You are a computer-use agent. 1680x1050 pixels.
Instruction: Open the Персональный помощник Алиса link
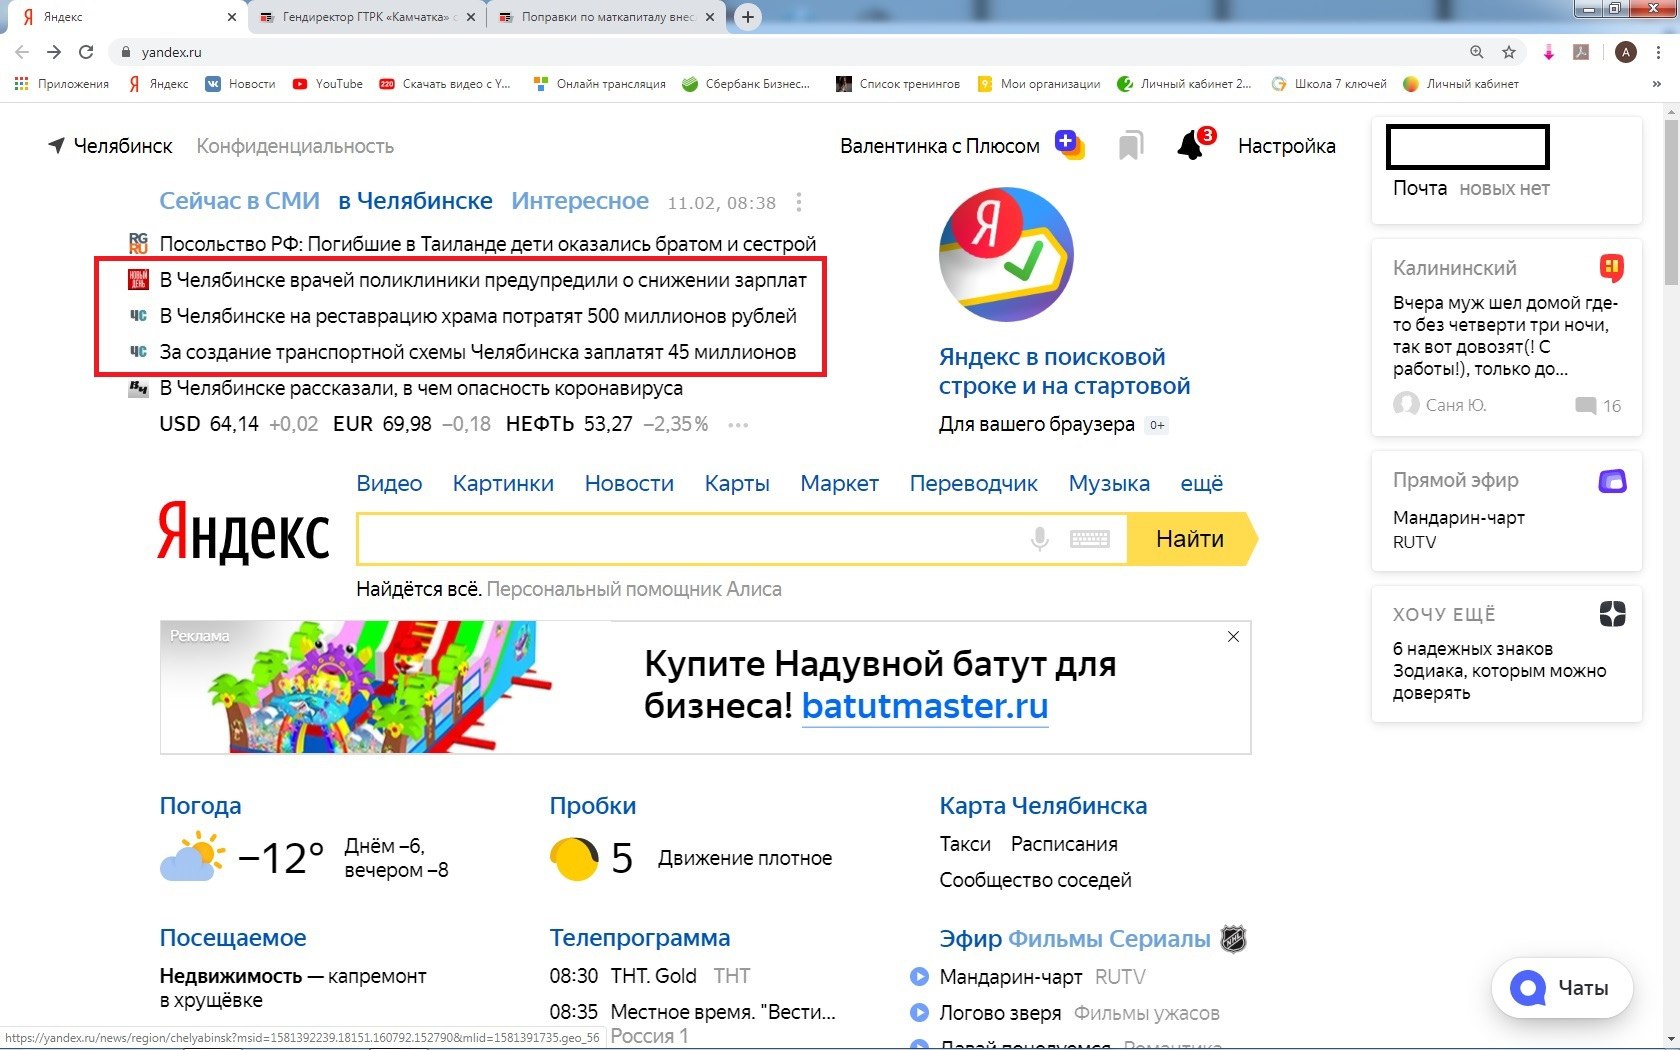point(634,589)
